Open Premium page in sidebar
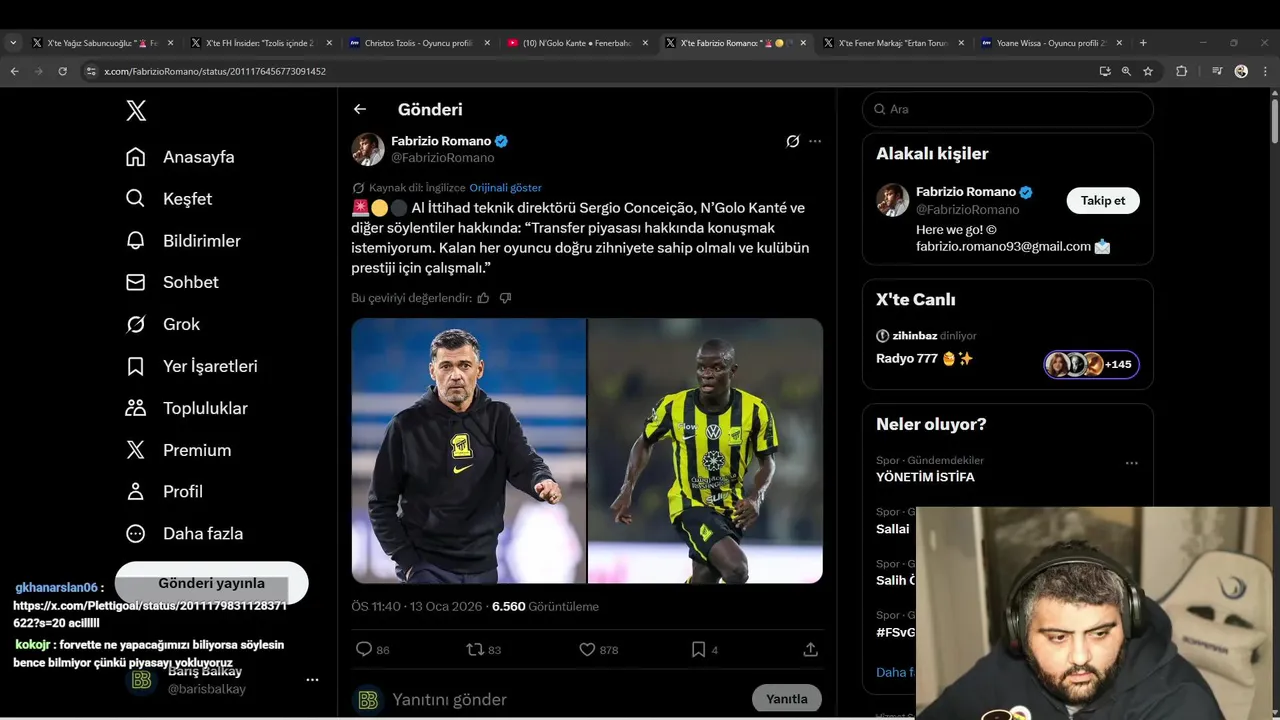This screenshot has width=1280, height=720. [178, 450]
